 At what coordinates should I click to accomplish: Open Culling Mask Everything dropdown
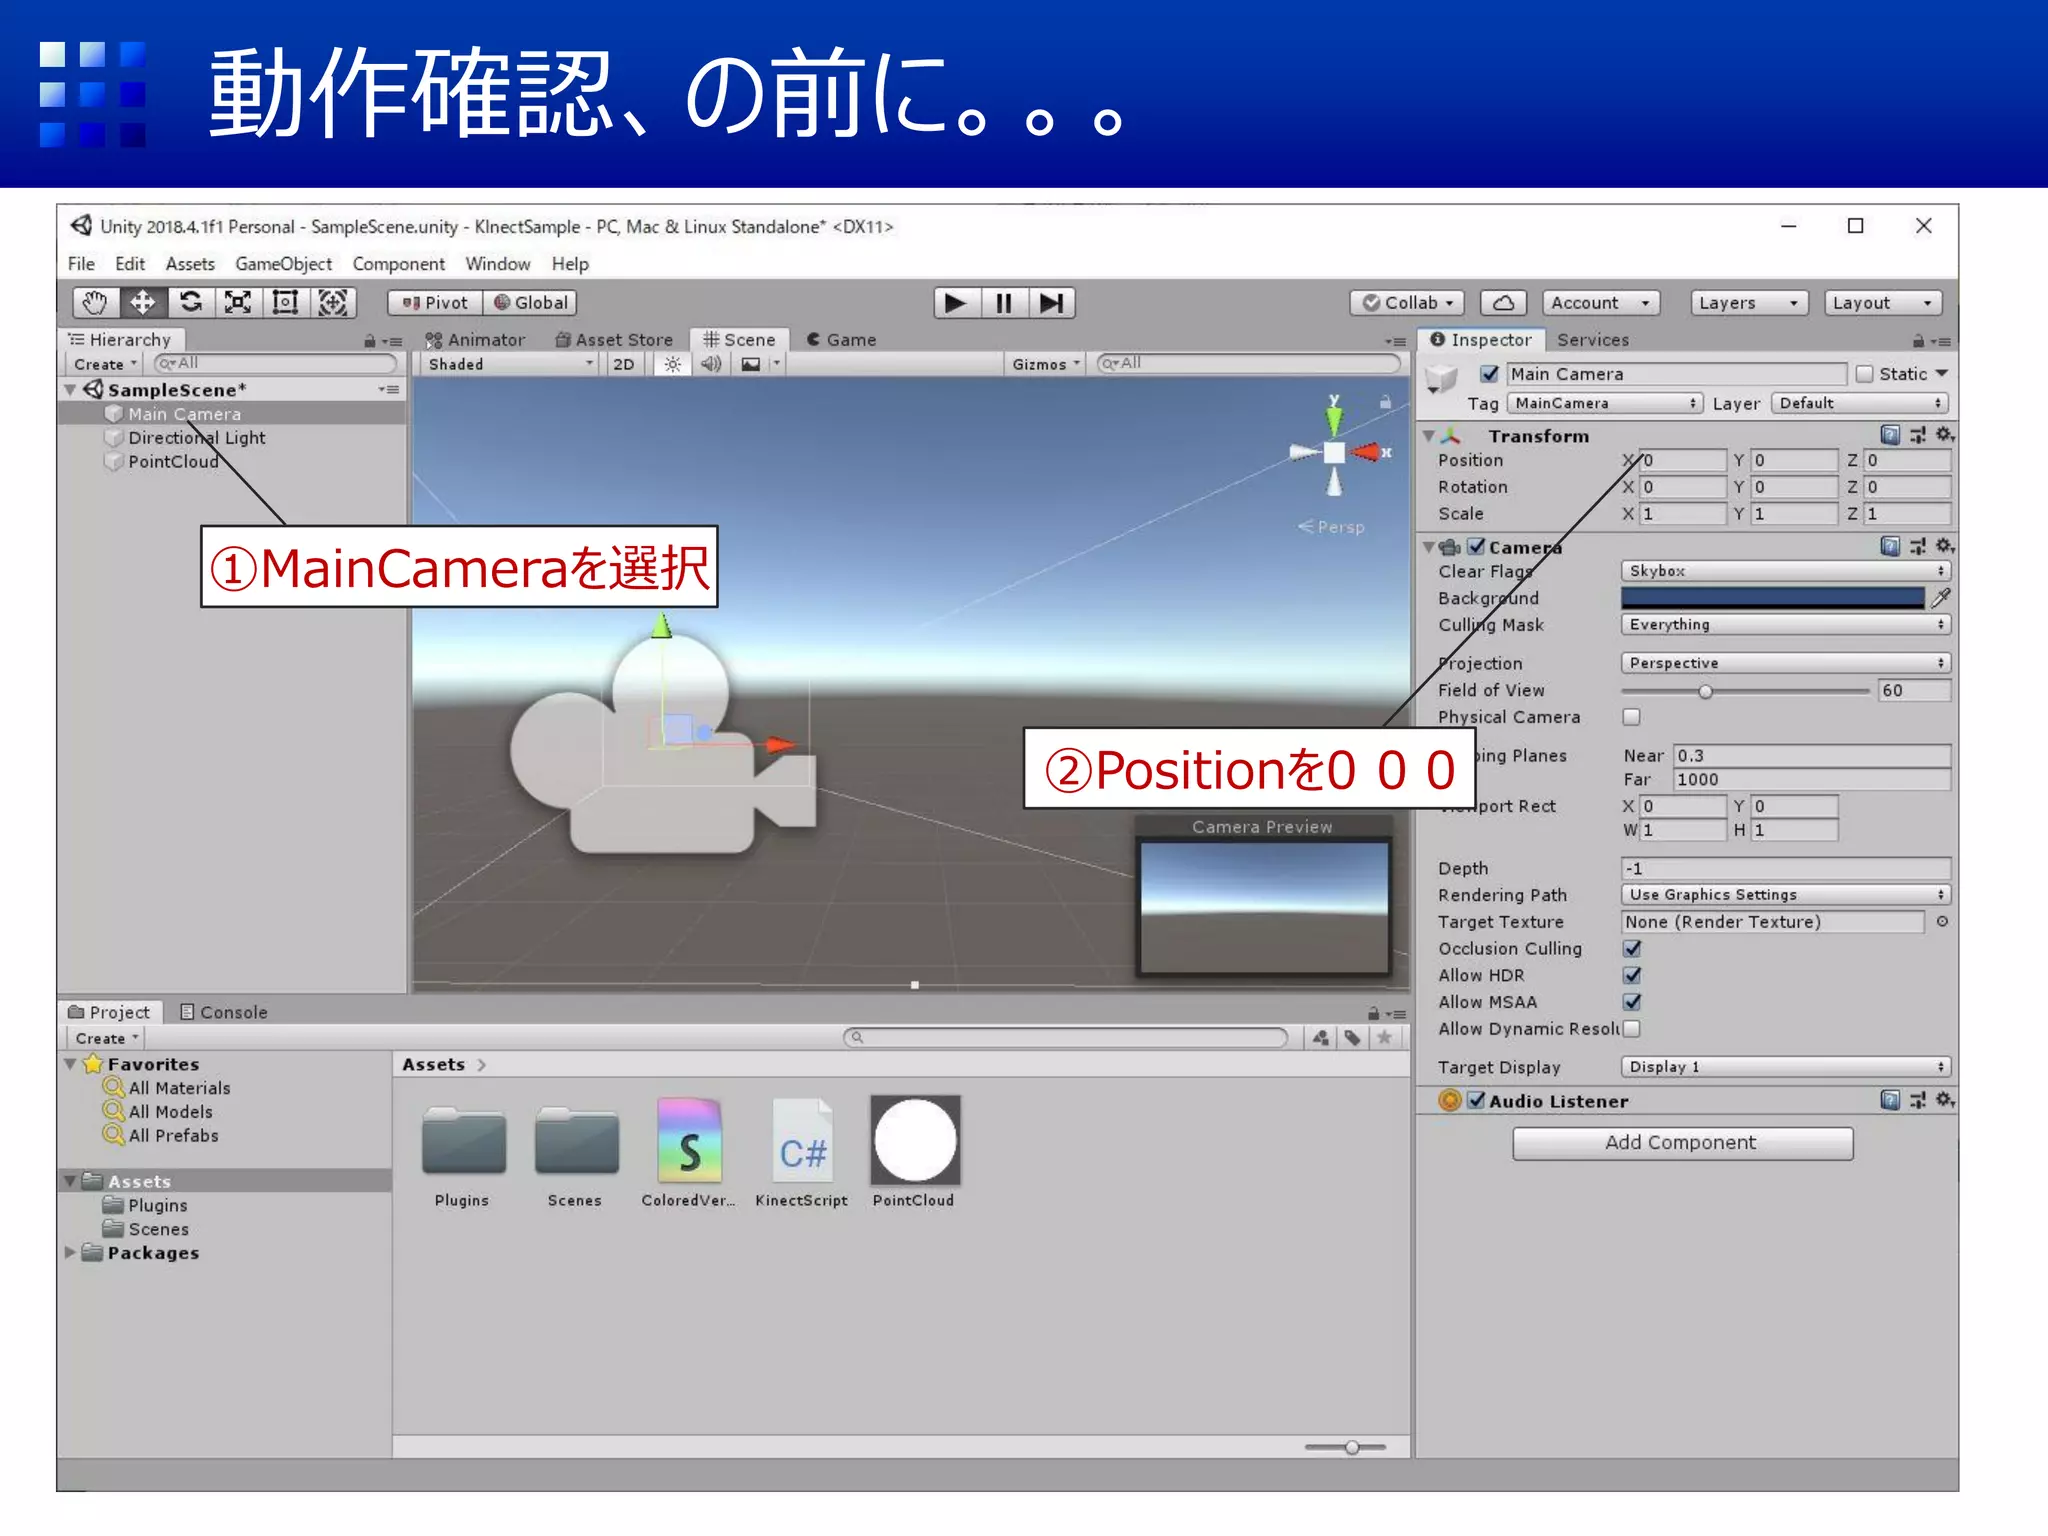tap(1786, 624)
